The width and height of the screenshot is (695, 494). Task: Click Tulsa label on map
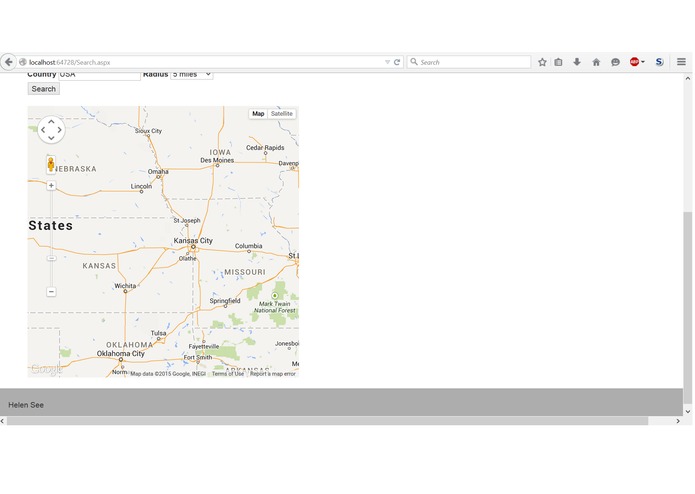(158, 333)
